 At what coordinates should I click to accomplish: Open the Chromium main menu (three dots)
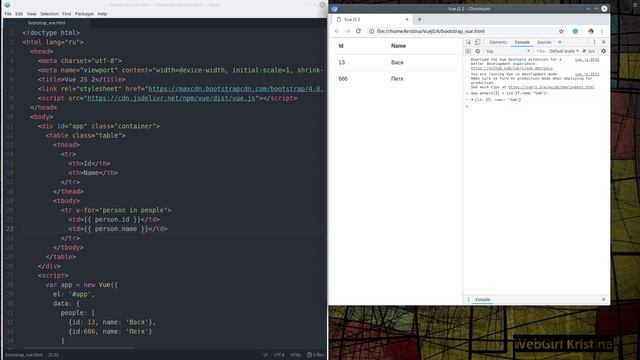click(602, 31)
